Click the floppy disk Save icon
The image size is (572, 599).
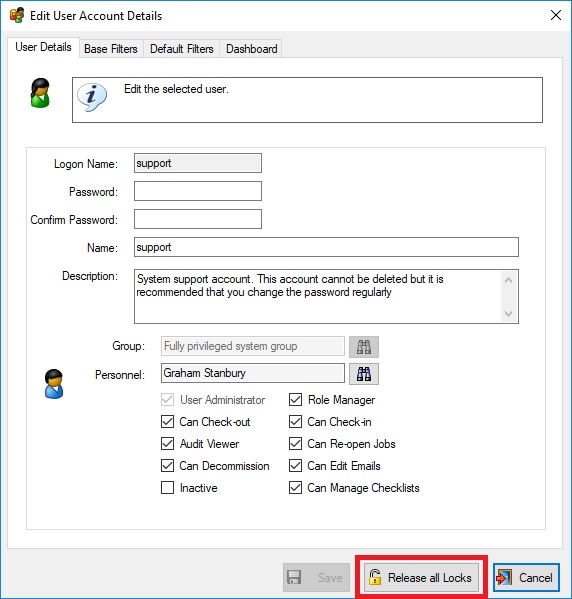[x=294, y=577]
